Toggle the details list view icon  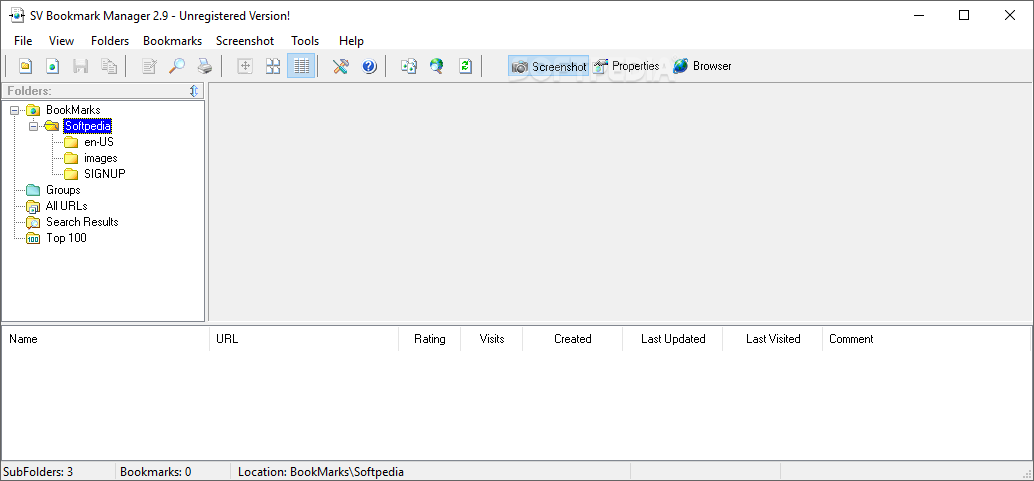pyautogui.click(x=301, y=66)
